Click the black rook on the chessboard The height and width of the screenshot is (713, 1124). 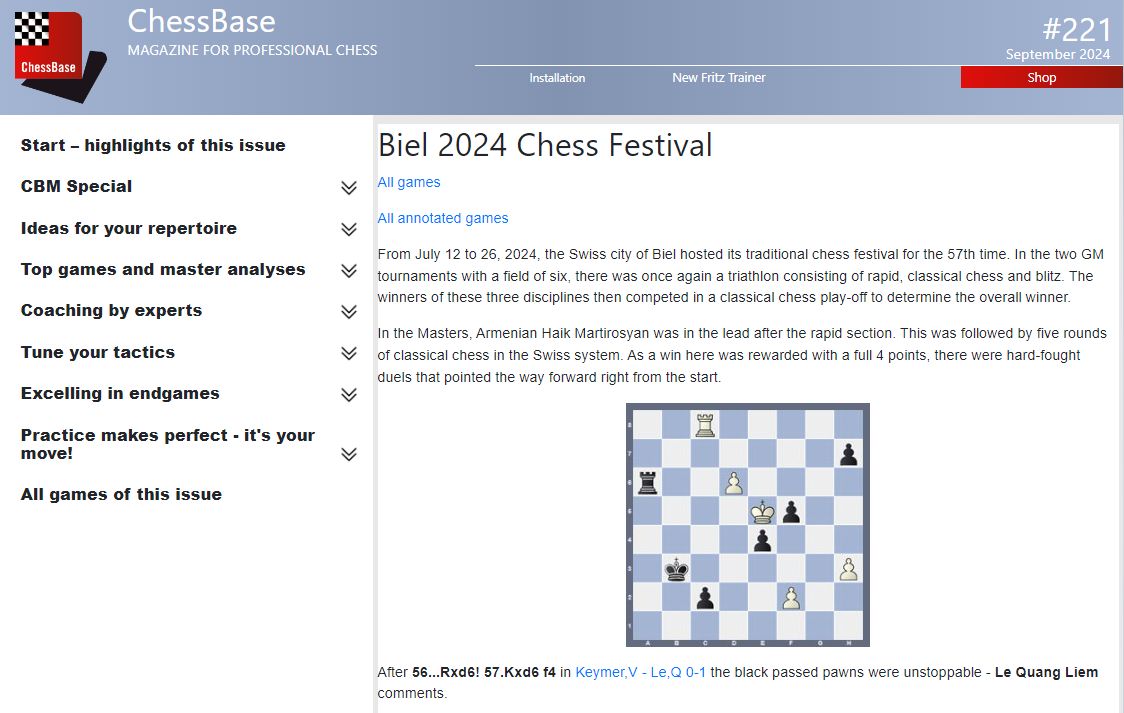[x=649, y=483]
